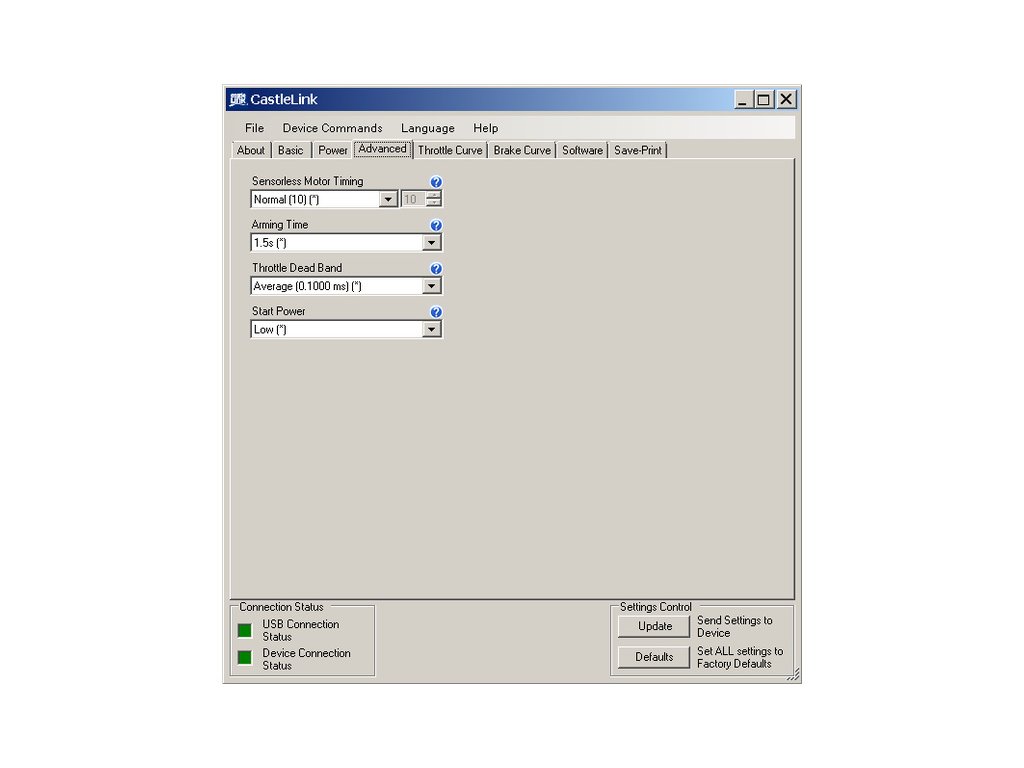Image resolution: width=1024 pixels, height=768 pixels.
Task: Switch to the About tab
Action: tap(251, 150)
